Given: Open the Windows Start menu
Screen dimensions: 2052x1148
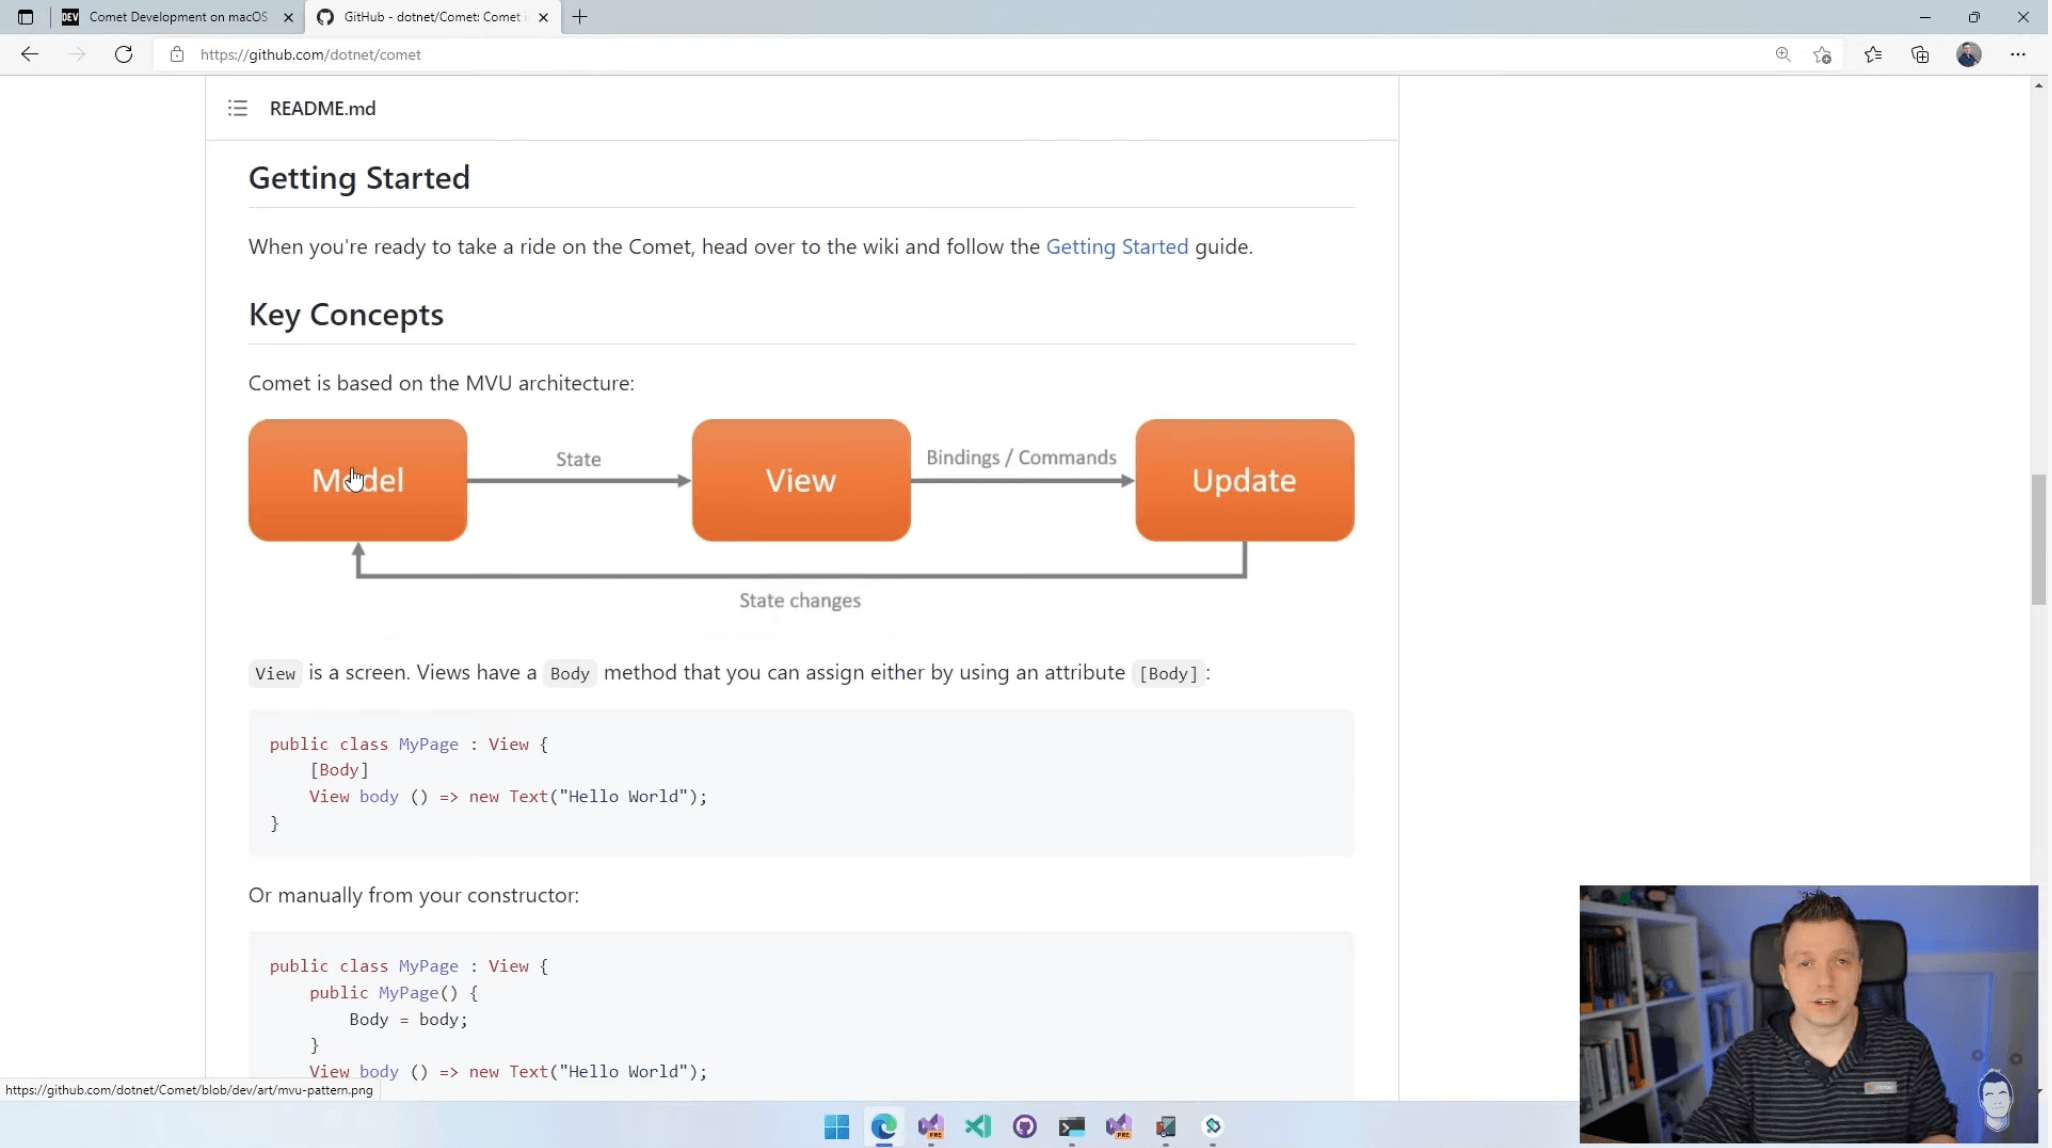Looking at the screenshot, I should pyautogui.click(x=837, y=1127).
